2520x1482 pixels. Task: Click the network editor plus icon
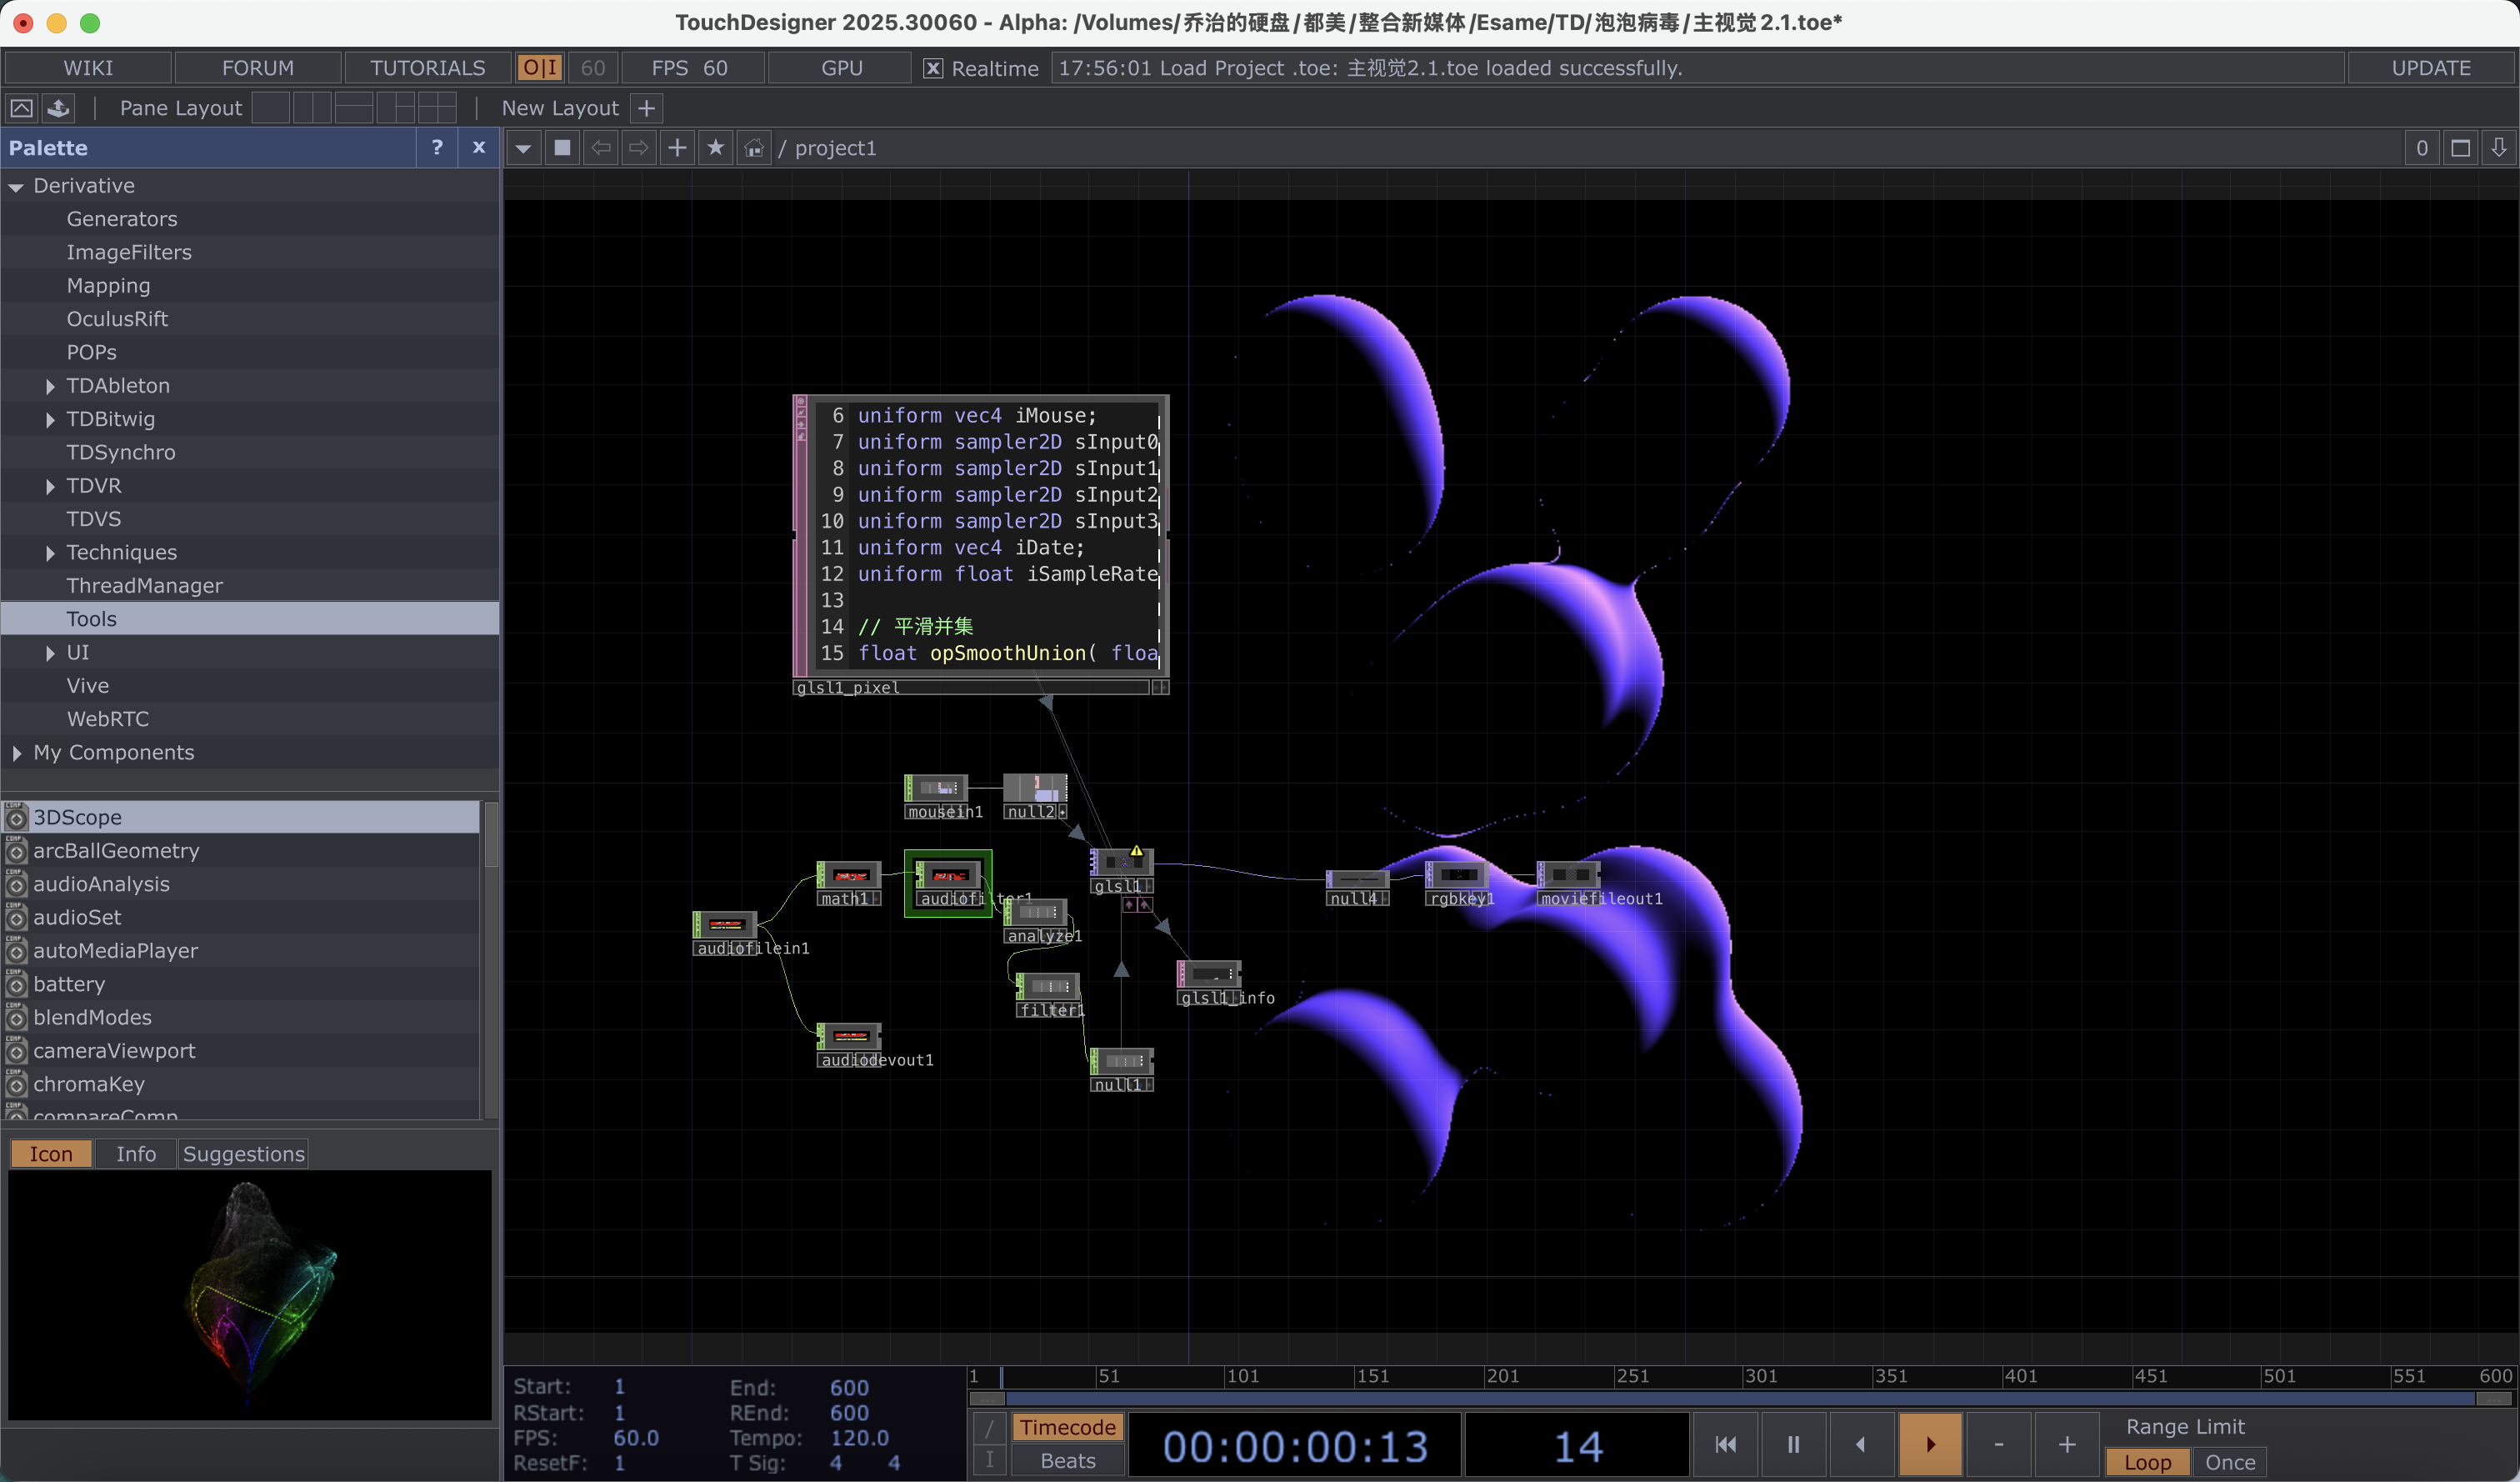point(677,148)
